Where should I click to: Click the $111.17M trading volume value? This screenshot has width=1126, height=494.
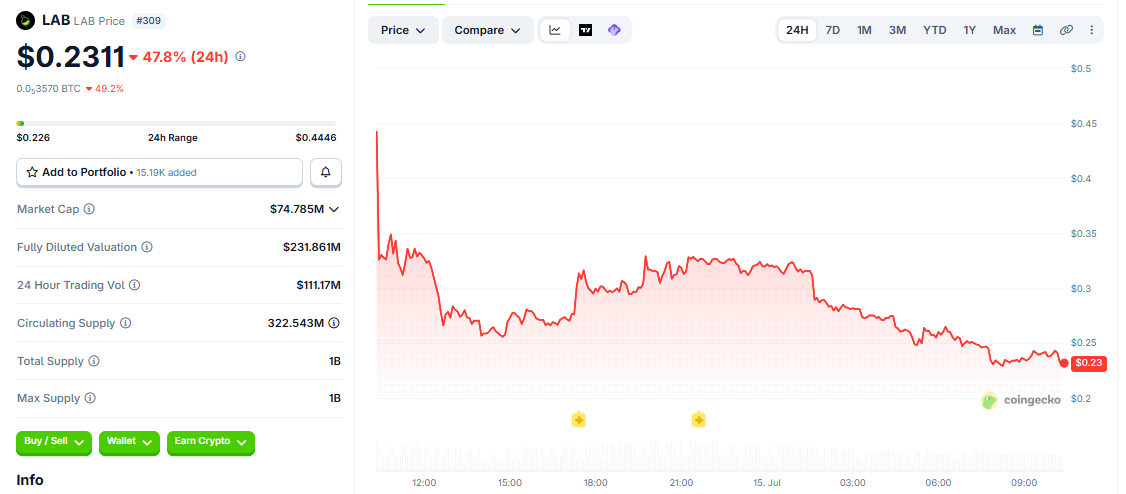click(318, 285)
